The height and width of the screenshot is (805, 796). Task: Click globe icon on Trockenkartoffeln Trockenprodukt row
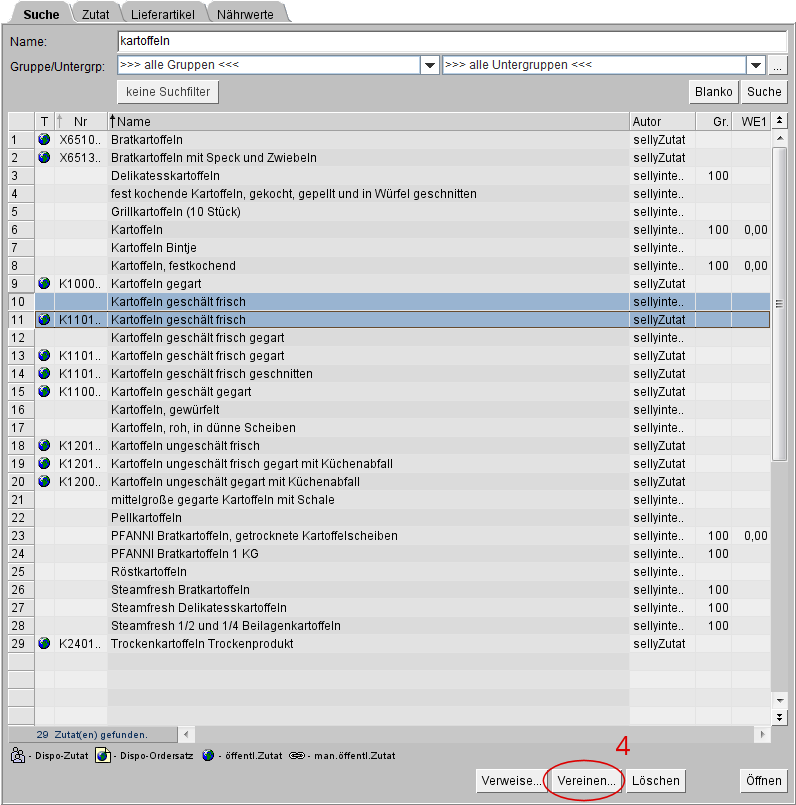pyautogui.click(x=44, y=644)
